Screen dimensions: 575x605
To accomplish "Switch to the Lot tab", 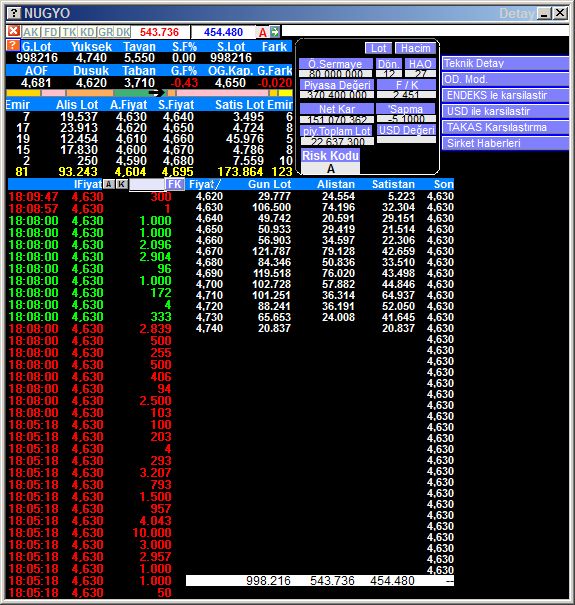I will (379, 48).
